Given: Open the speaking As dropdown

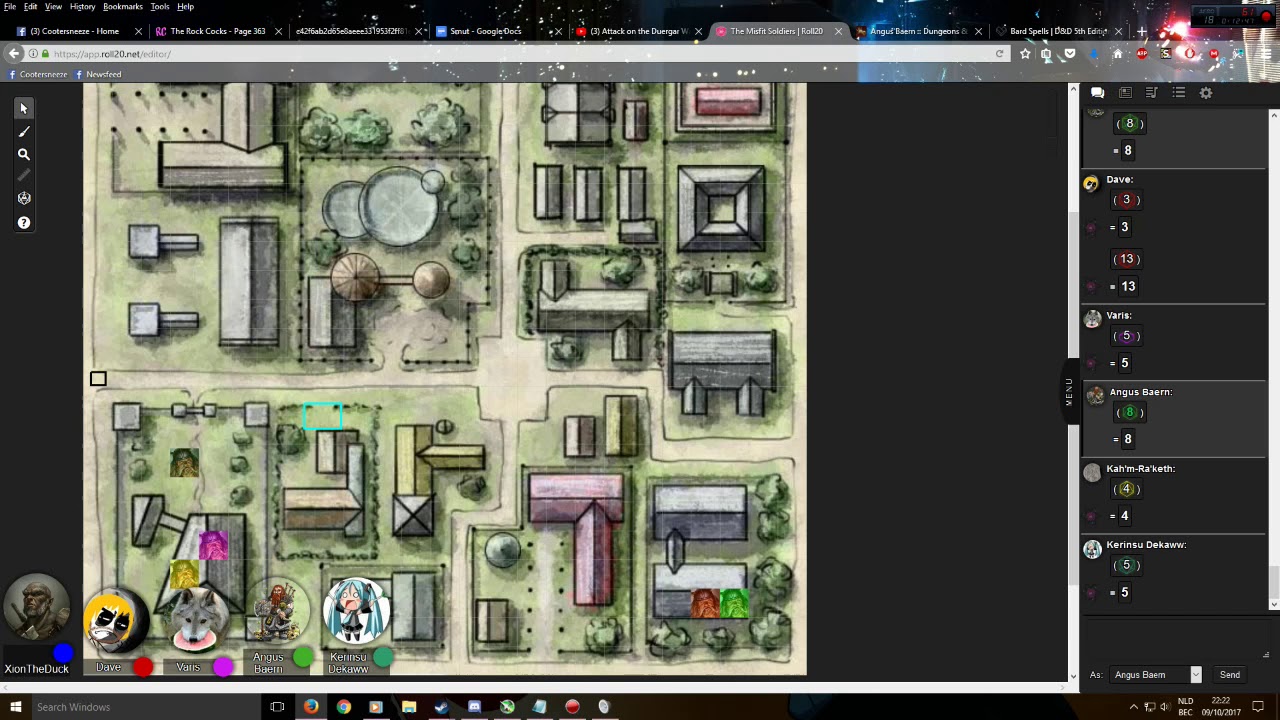Looking at the screenshot, I should (1155, 675).
